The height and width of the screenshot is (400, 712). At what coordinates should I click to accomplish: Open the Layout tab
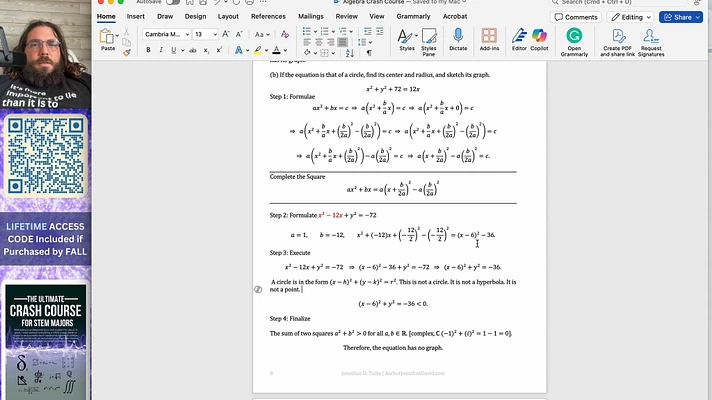[228, 16]
